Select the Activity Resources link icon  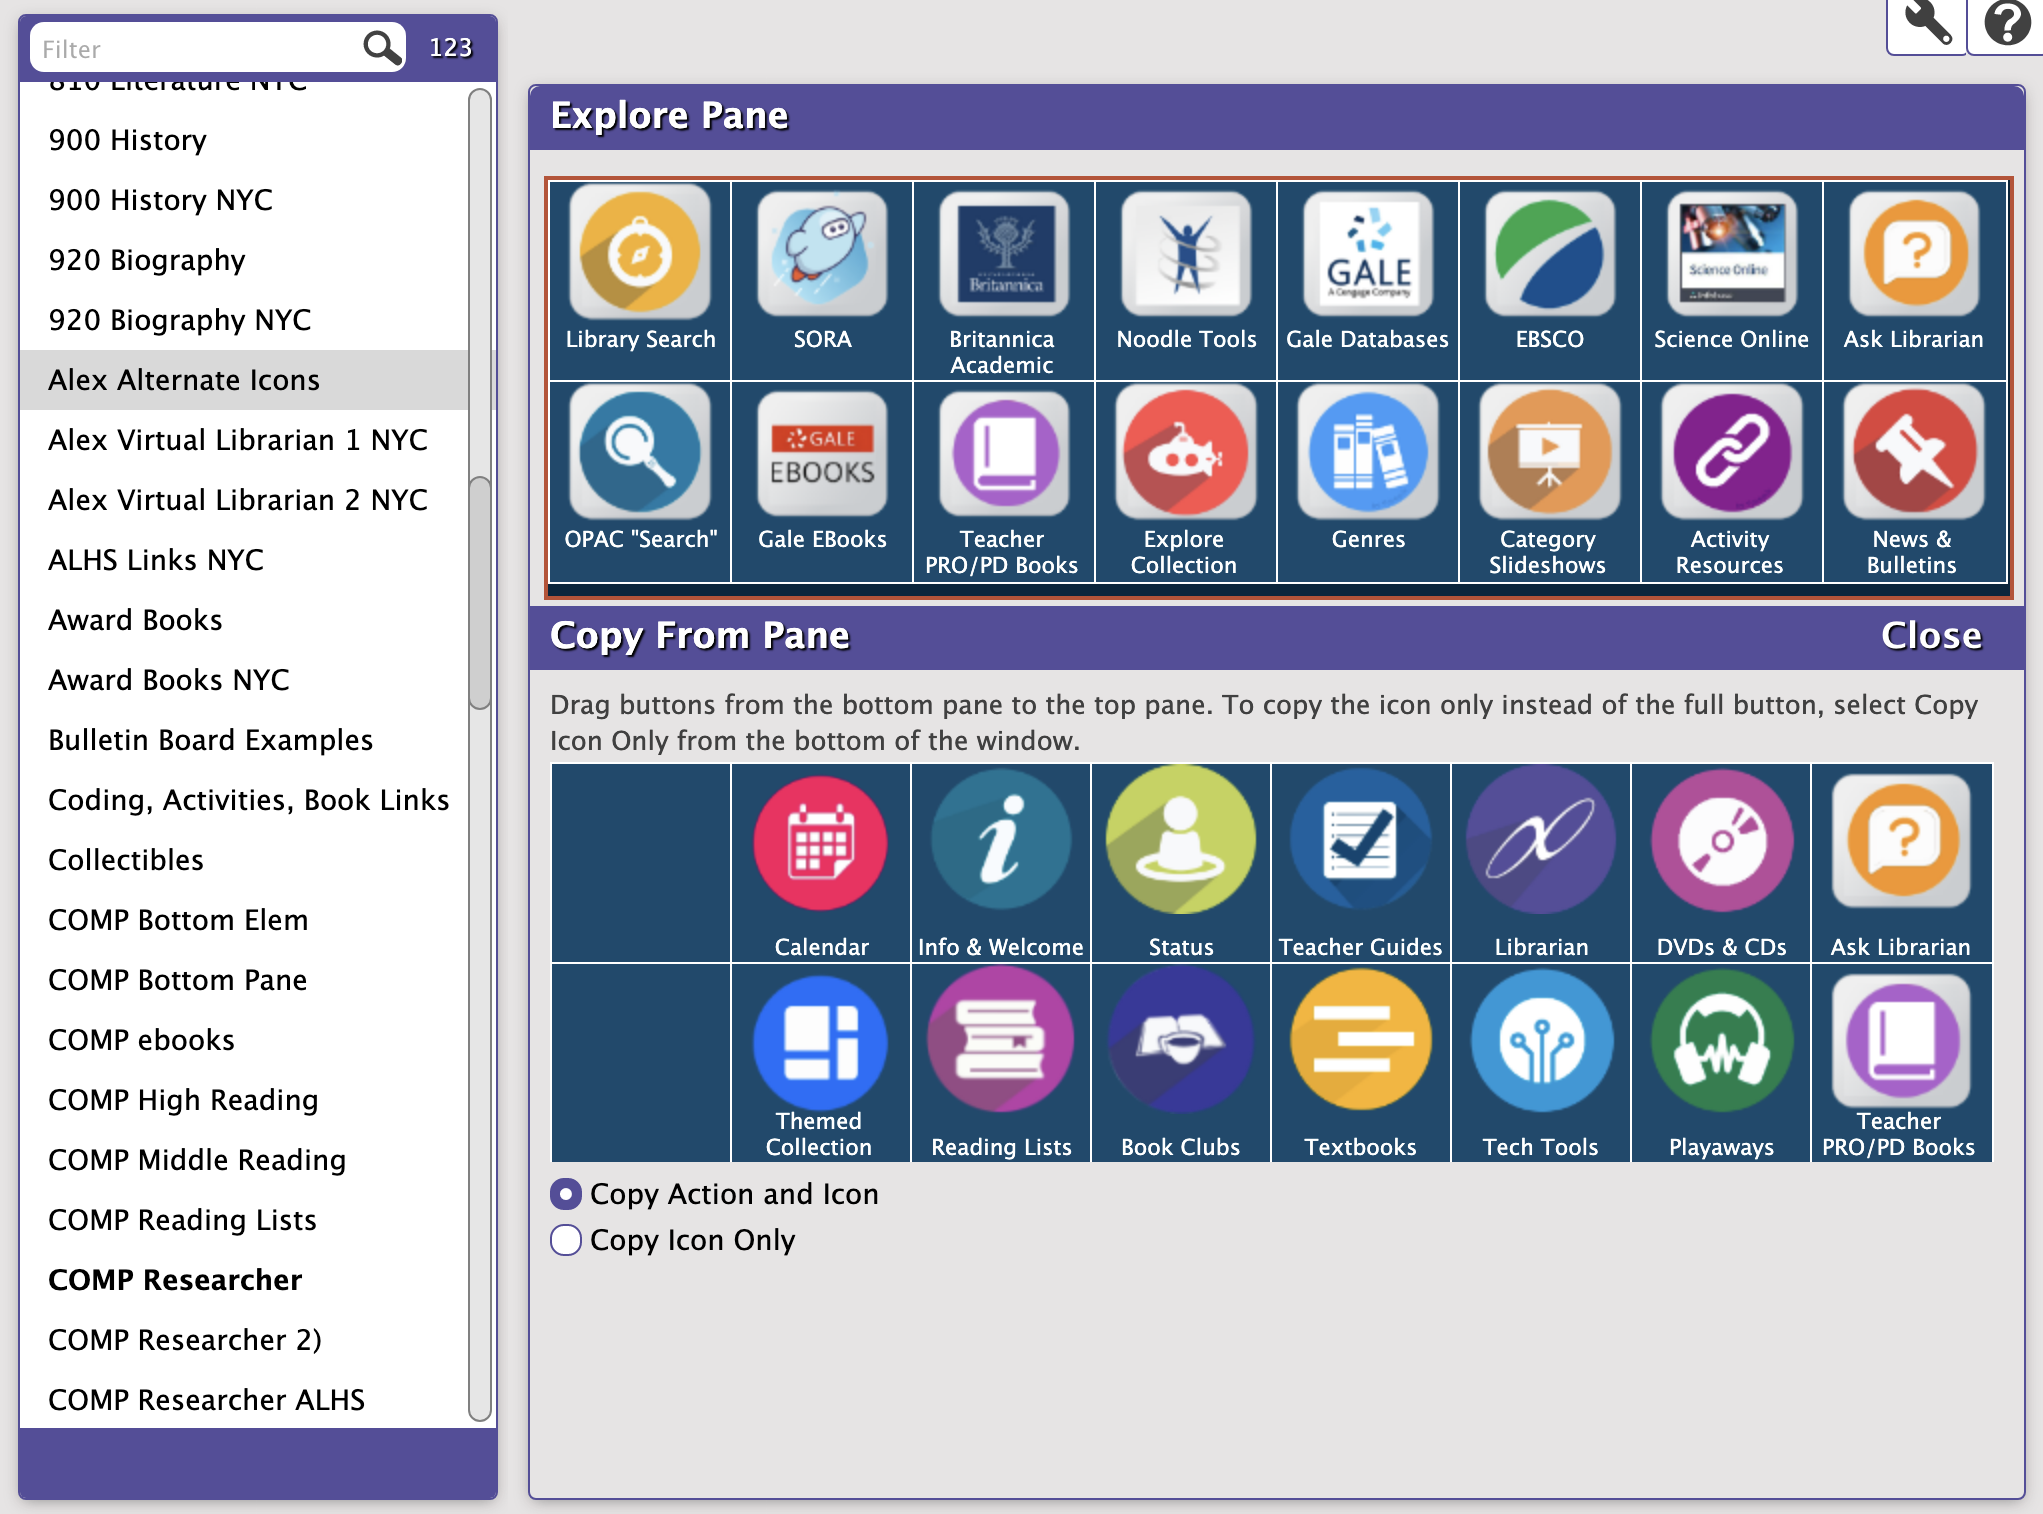[1732, 453]
